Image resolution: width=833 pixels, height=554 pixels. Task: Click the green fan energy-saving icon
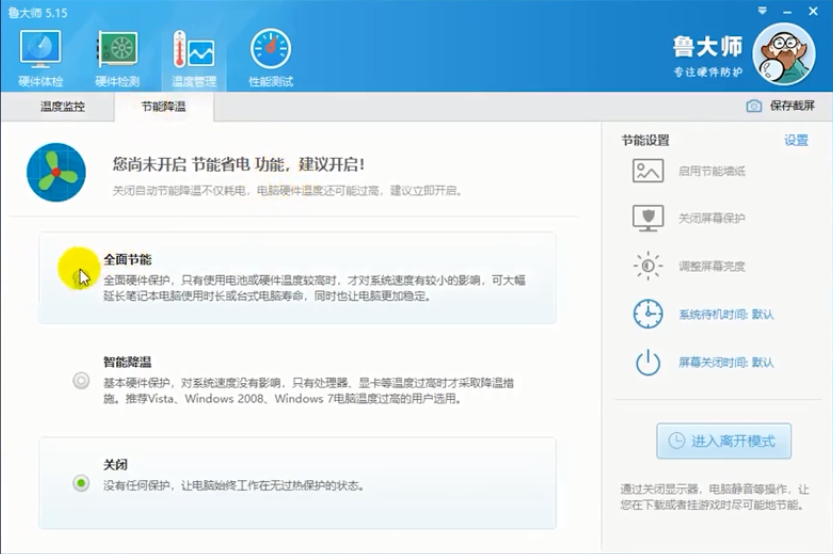pos(56,171)
